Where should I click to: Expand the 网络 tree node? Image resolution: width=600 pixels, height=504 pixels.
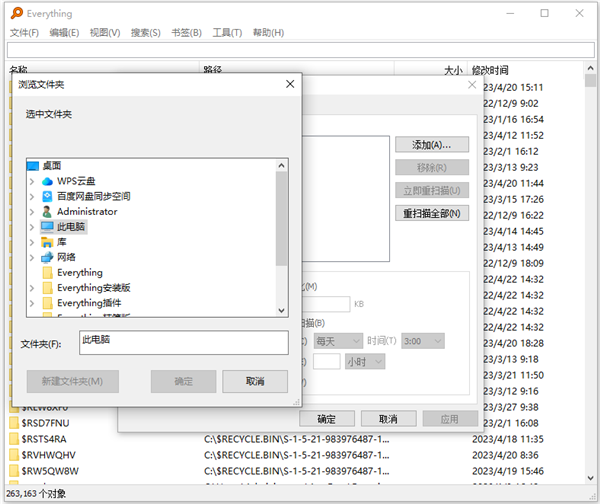(32, 258)
